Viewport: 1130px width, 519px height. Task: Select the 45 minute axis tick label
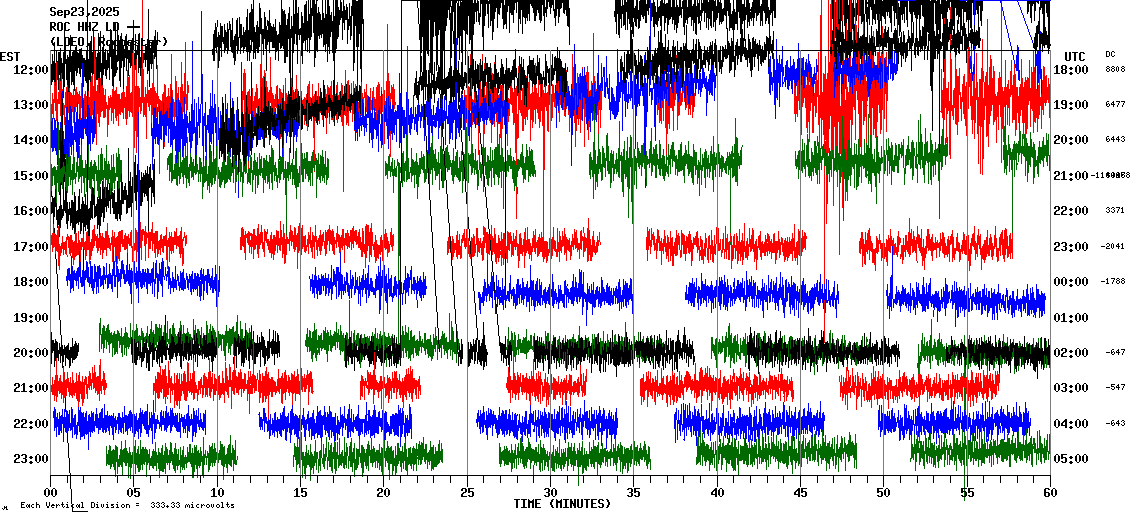coord(800,493)
